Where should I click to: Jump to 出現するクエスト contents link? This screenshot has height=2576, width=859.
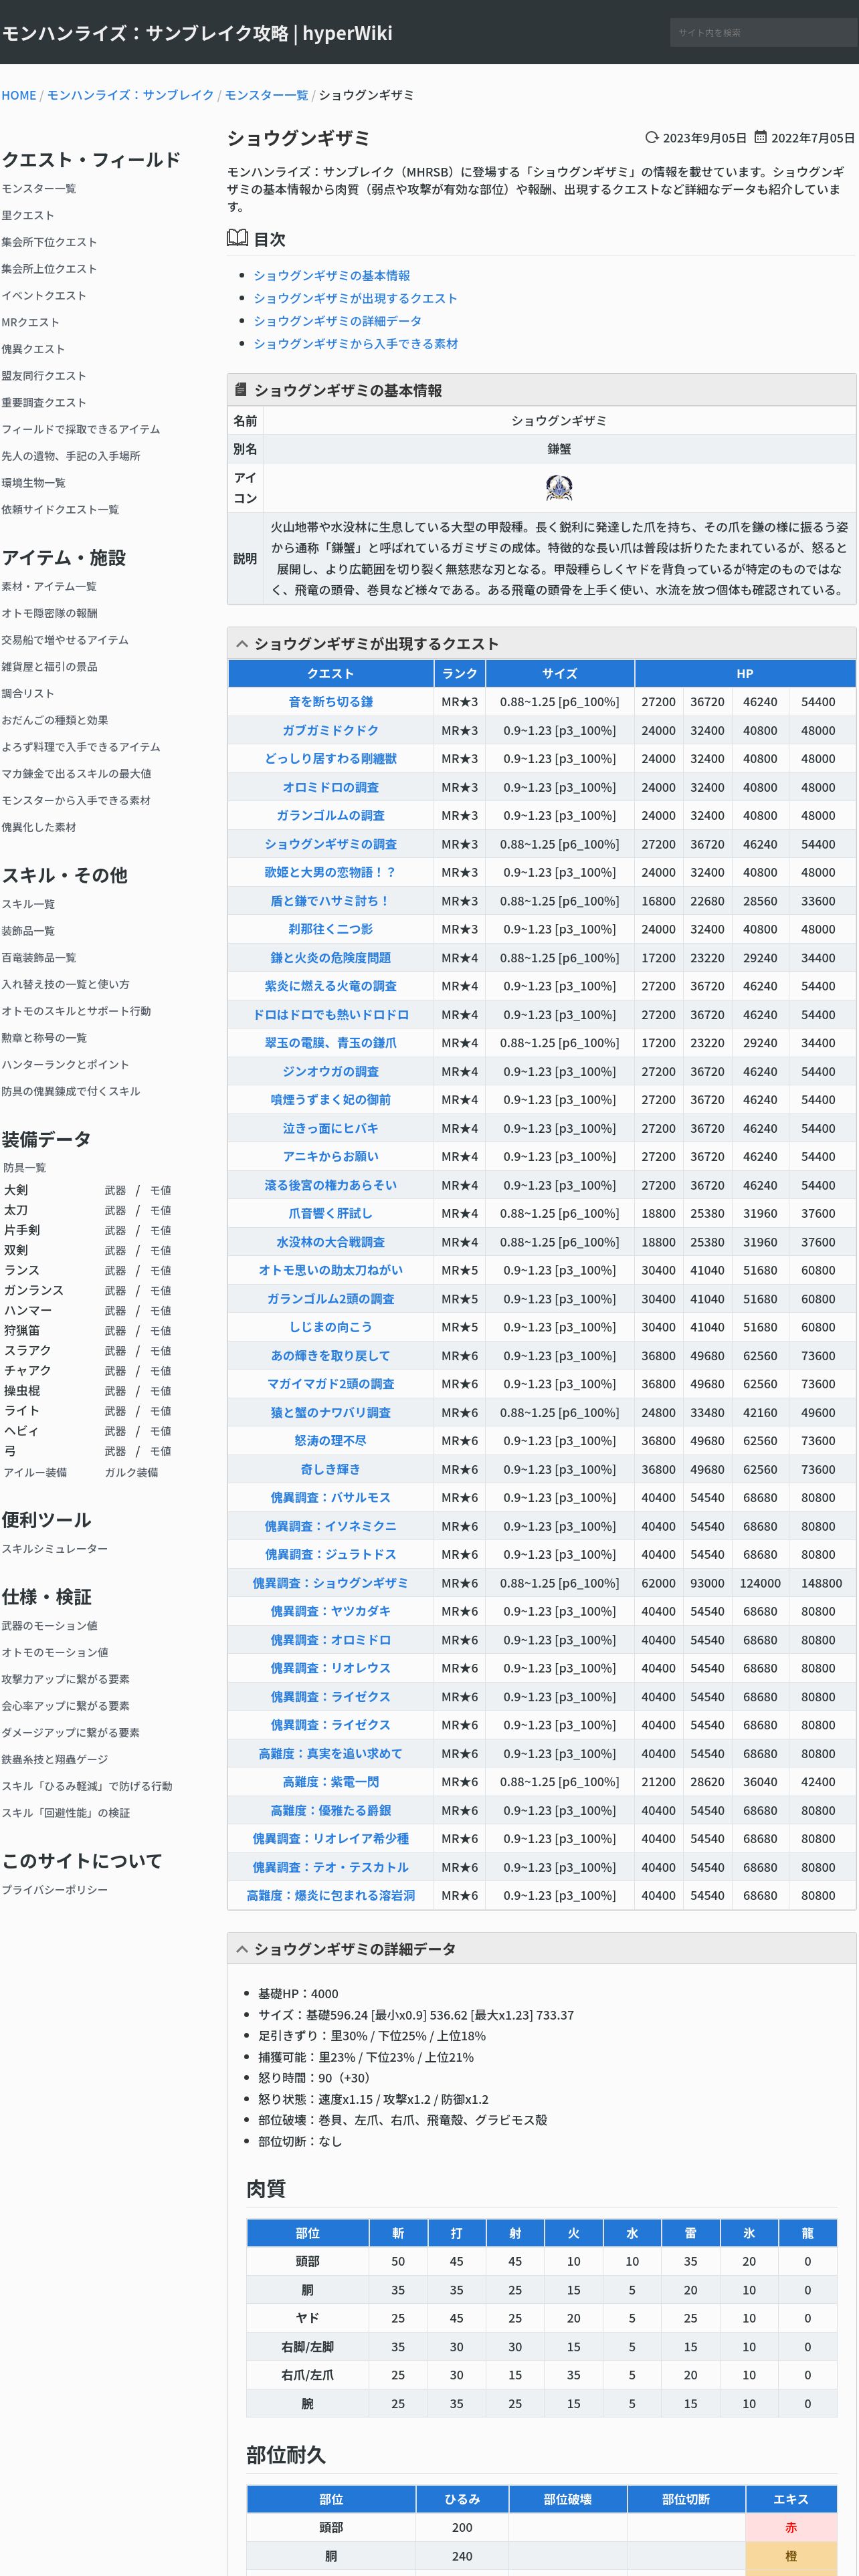[x=355, y=298]
